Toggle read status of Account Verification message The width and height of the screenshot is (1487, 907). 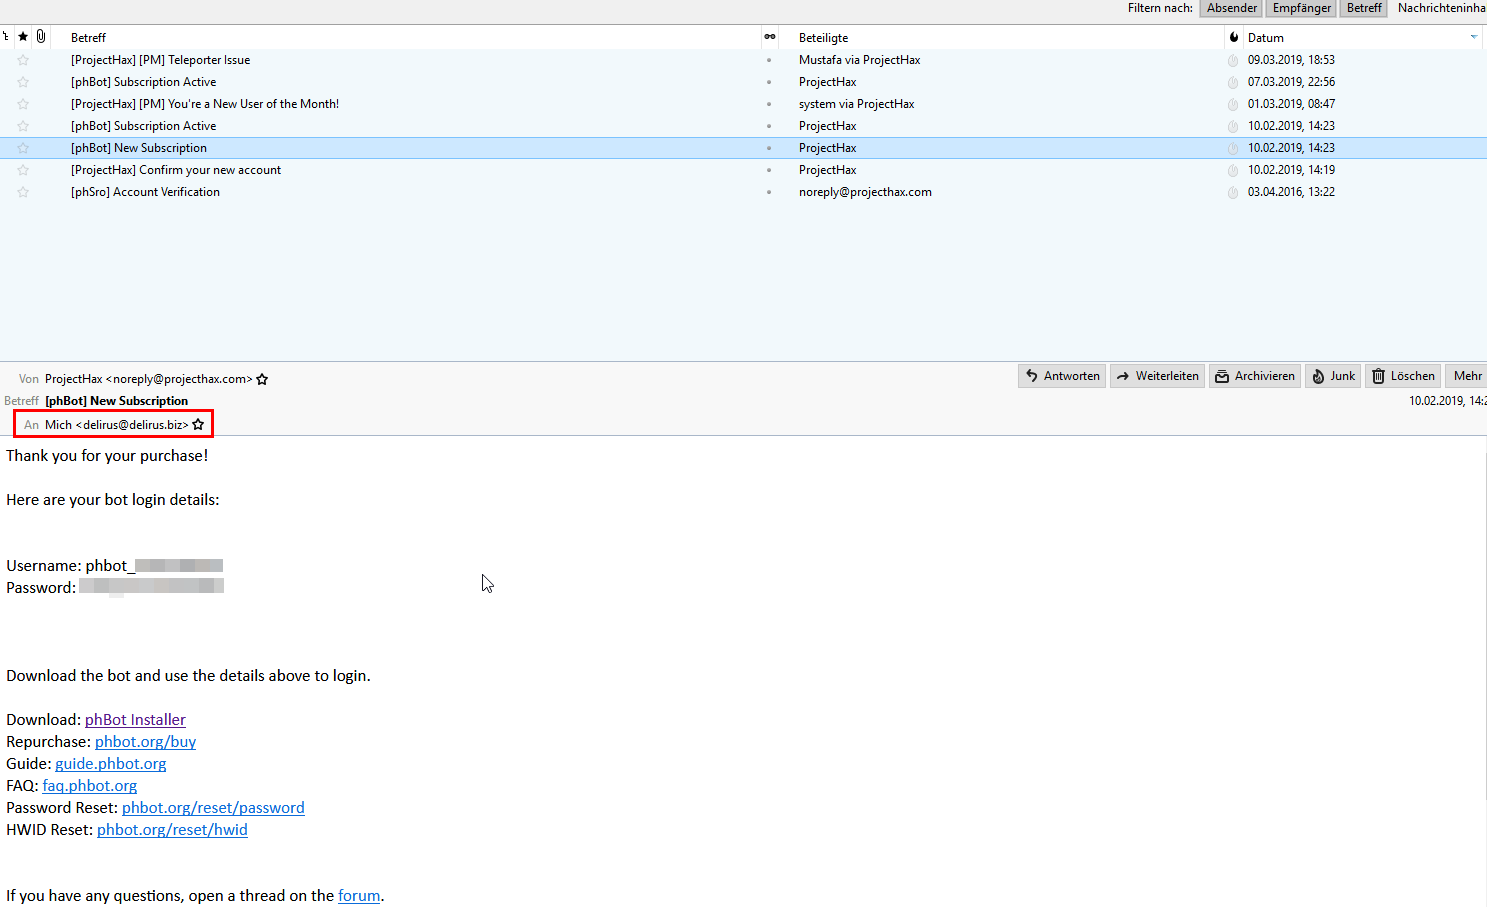pos(769,192)
